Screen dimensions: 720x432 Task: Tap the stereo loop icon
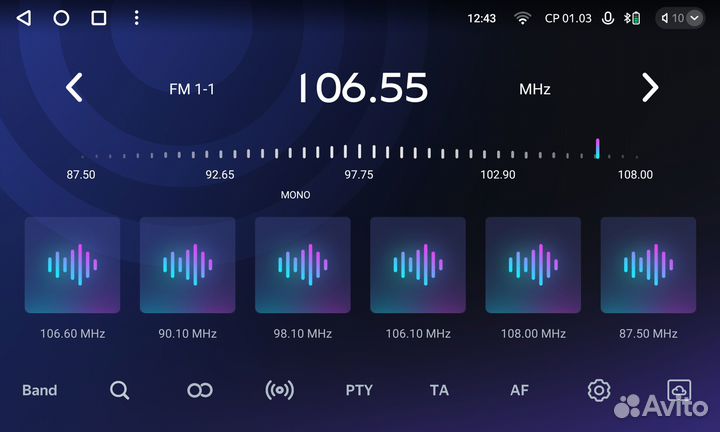(200, 390)
